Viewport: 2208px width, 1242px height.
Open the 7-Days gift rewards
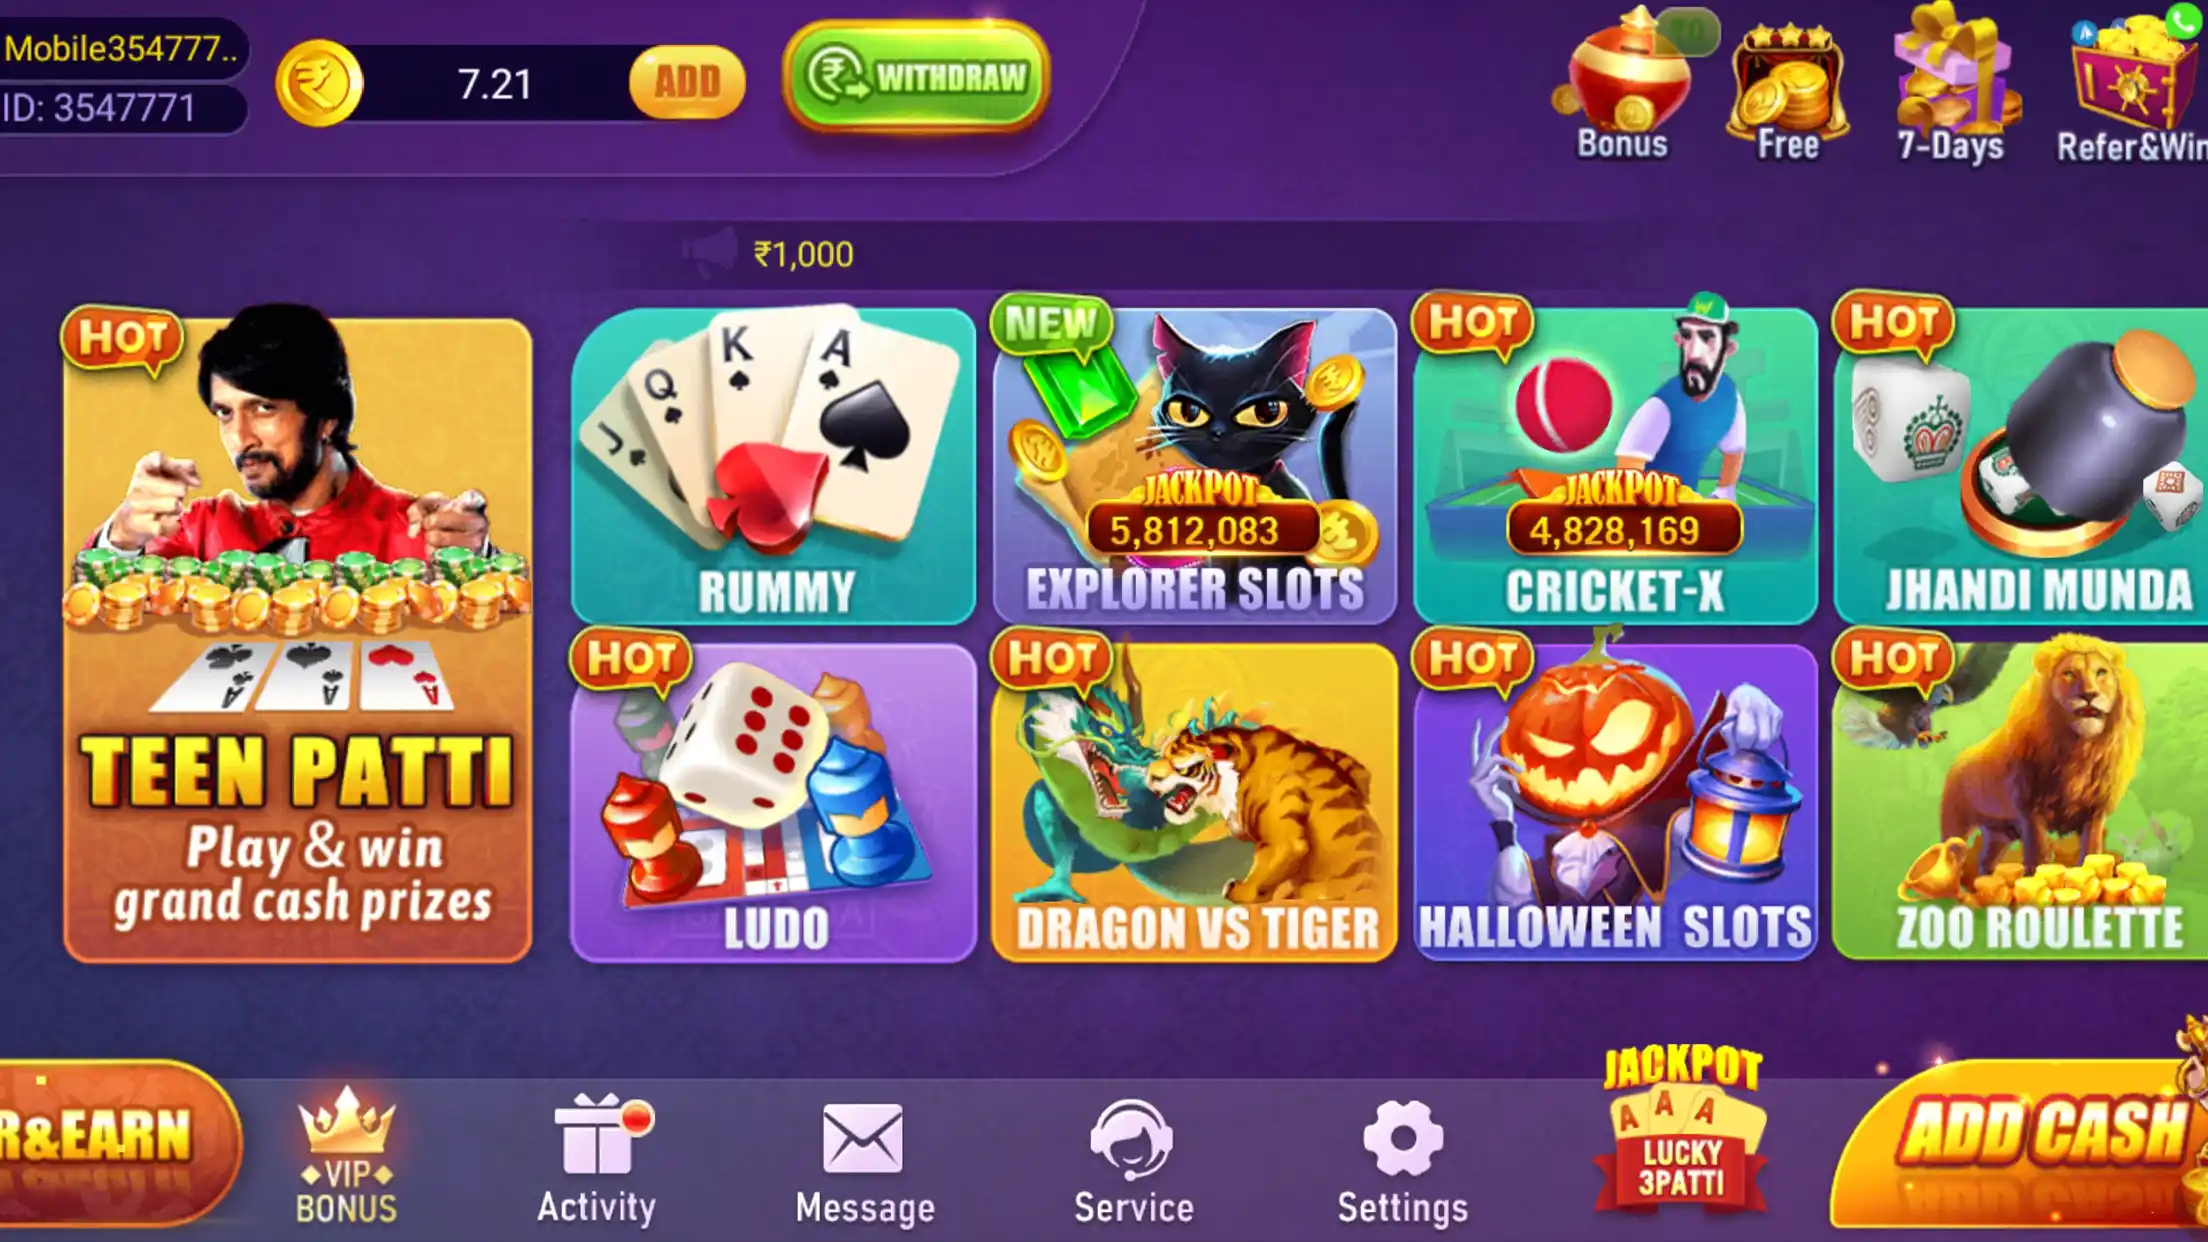tap(1951, 84)
